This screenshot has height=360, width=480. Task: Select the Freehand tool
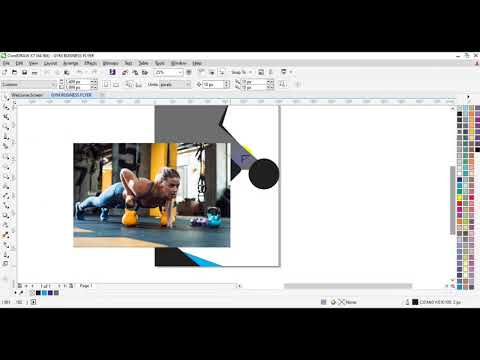pyautogui.click(x=6, y=137)
